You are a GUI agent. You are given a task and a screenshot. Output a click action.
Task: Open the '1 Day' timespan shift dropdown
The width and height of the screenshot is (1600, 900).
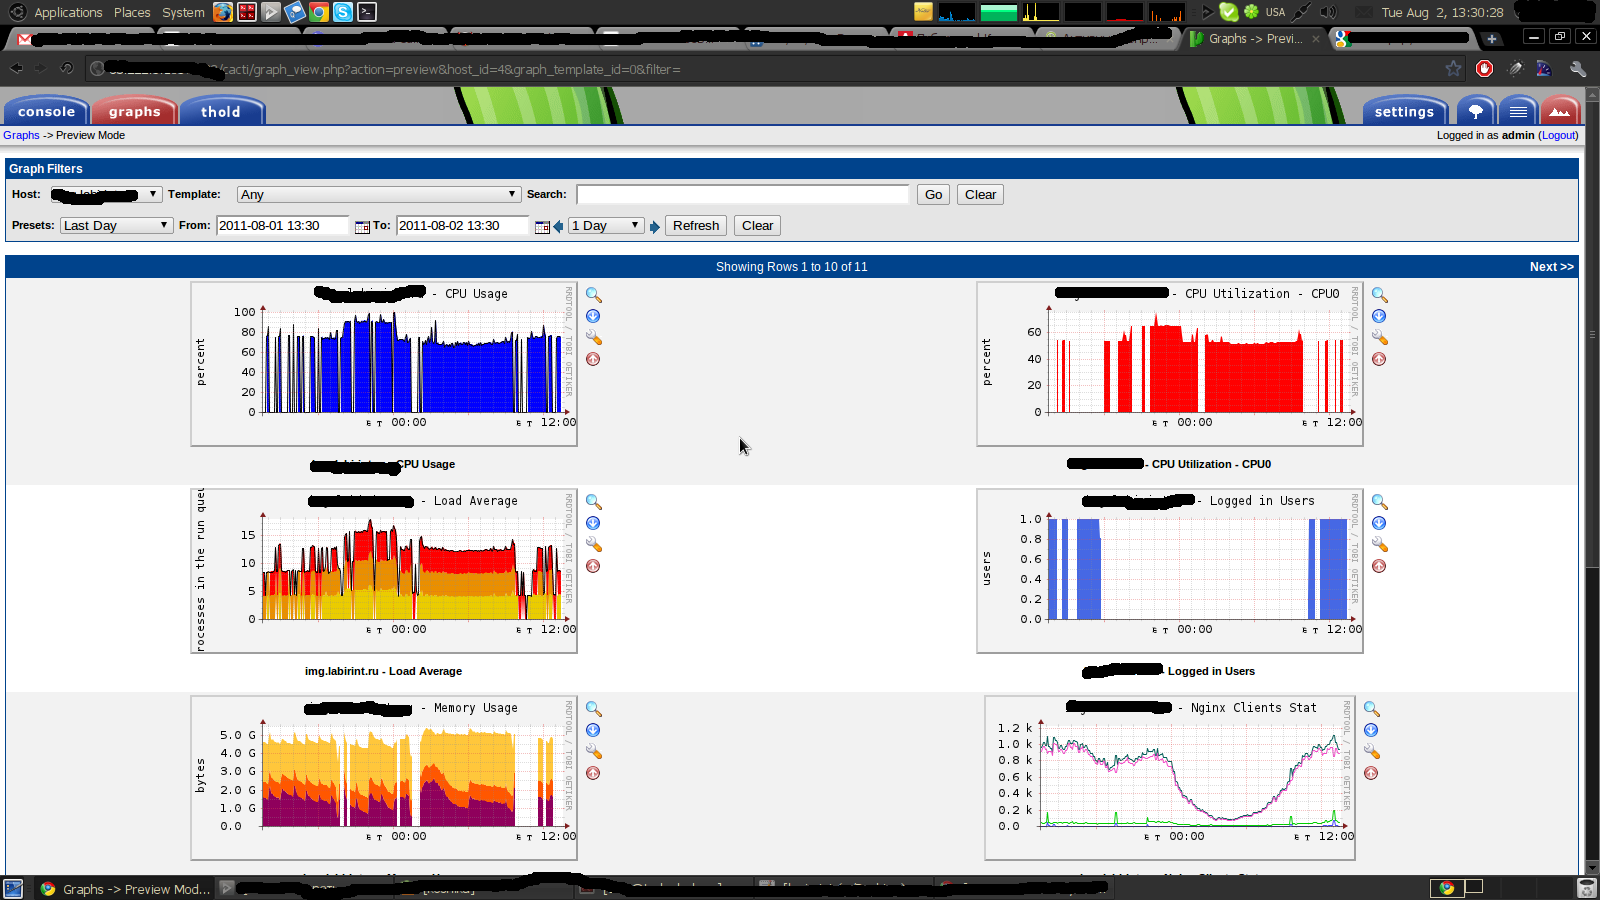point(606,226)
